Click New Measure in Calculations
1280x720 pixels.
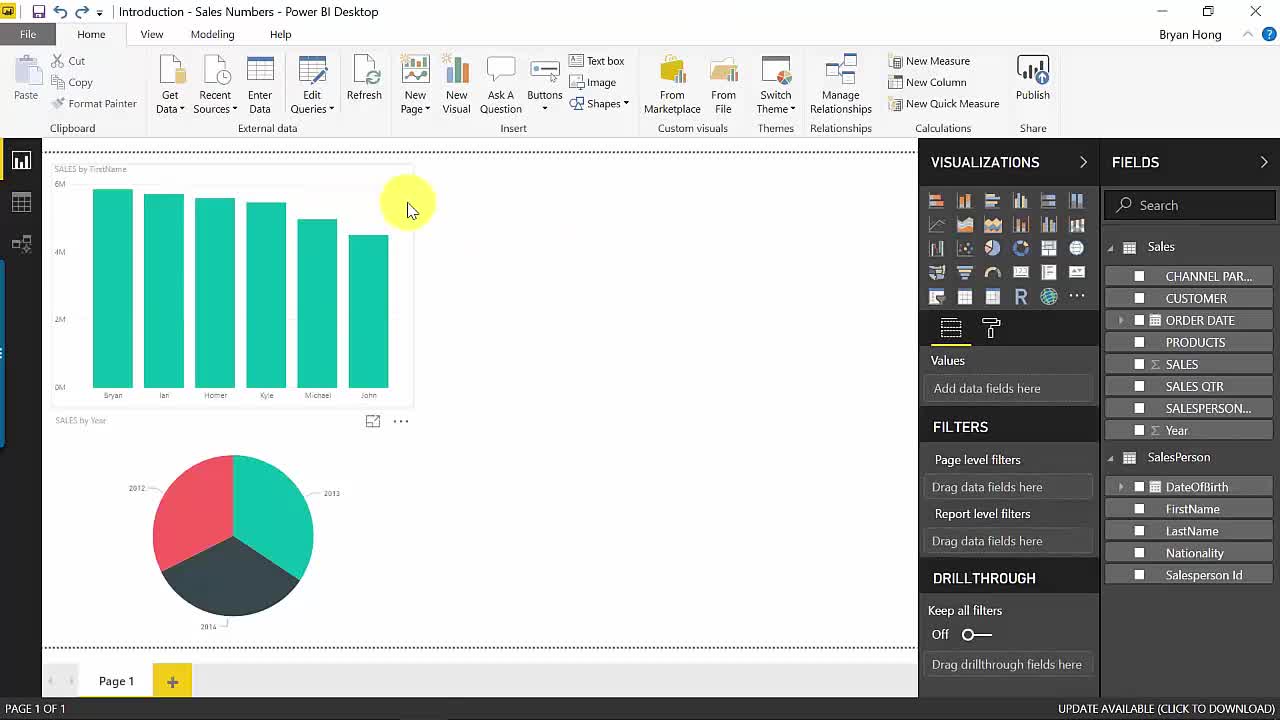point(929,61)
